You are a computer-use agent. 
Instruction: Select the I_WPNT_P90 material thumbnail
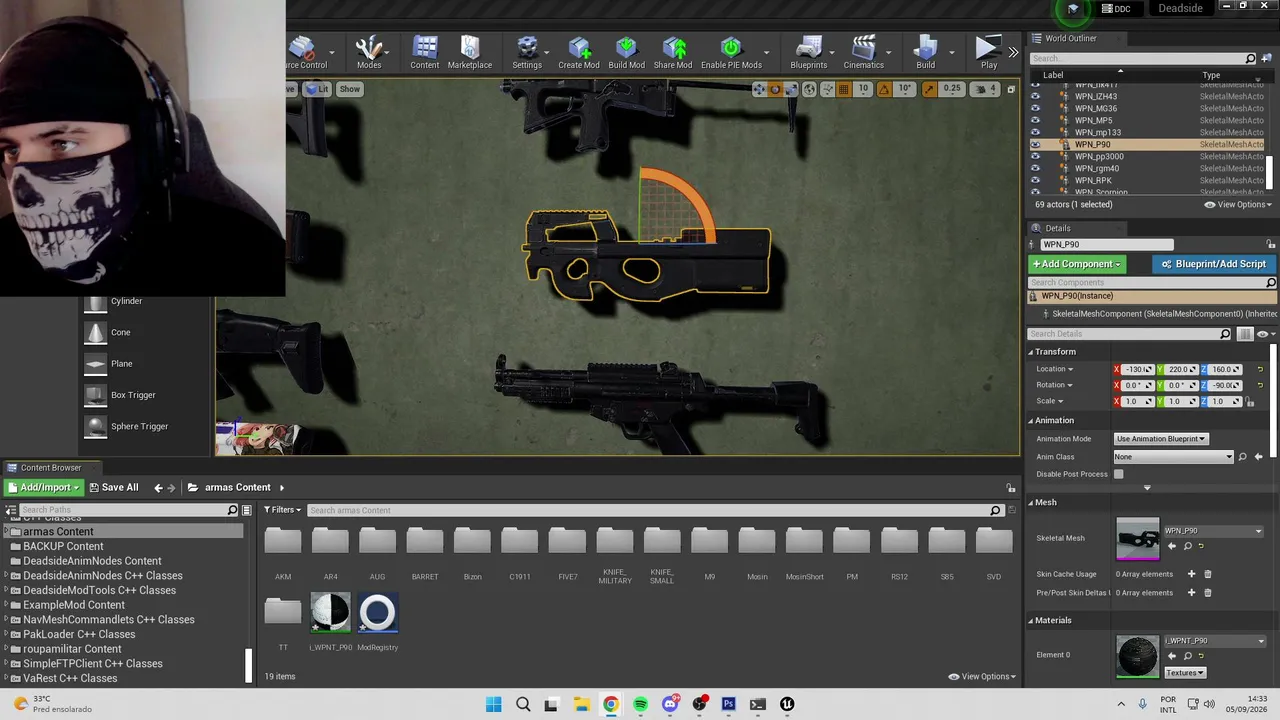coord(330,613)
